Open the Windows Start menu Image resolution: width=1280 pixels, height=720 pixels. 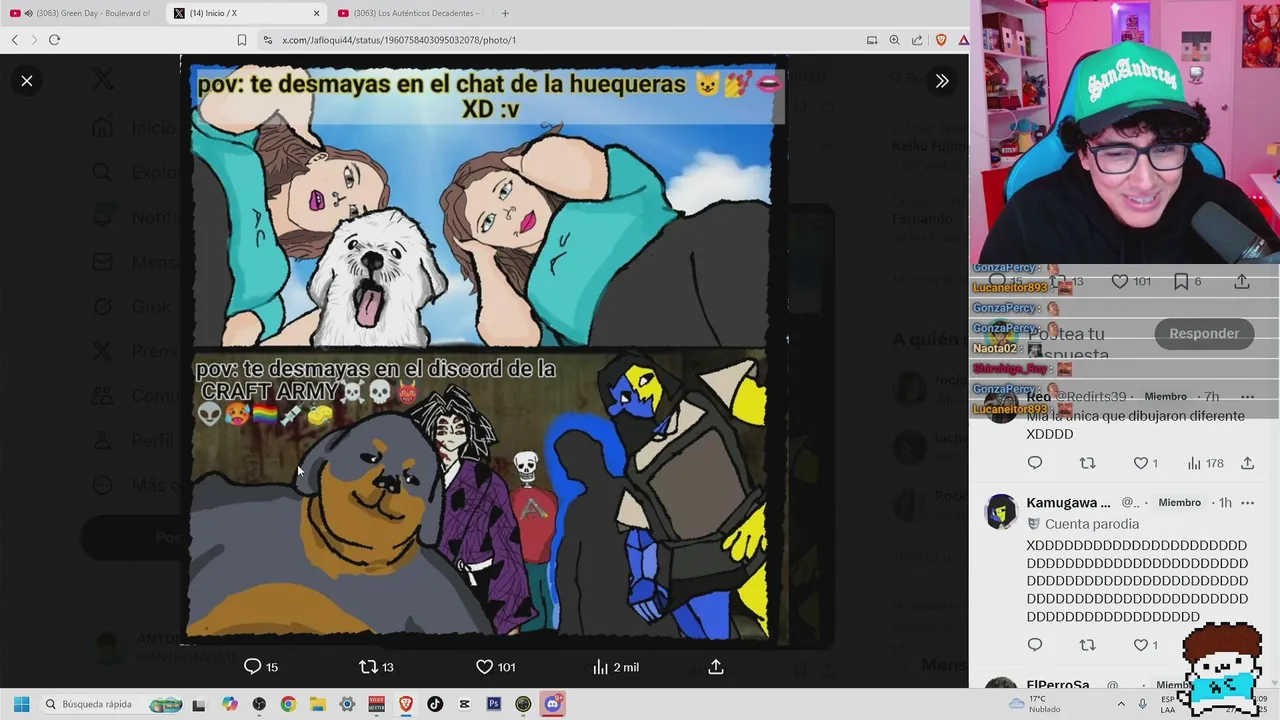(x=21, y=704)
